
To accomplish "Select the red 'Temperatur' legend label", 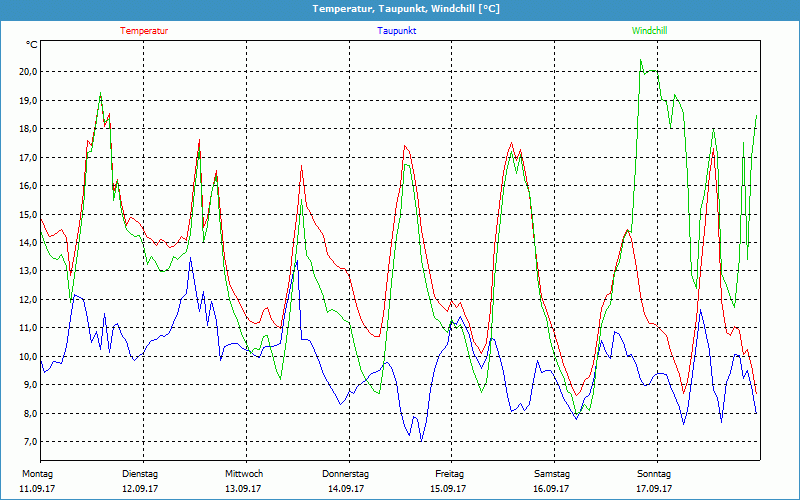I will [x=144, y=31].
